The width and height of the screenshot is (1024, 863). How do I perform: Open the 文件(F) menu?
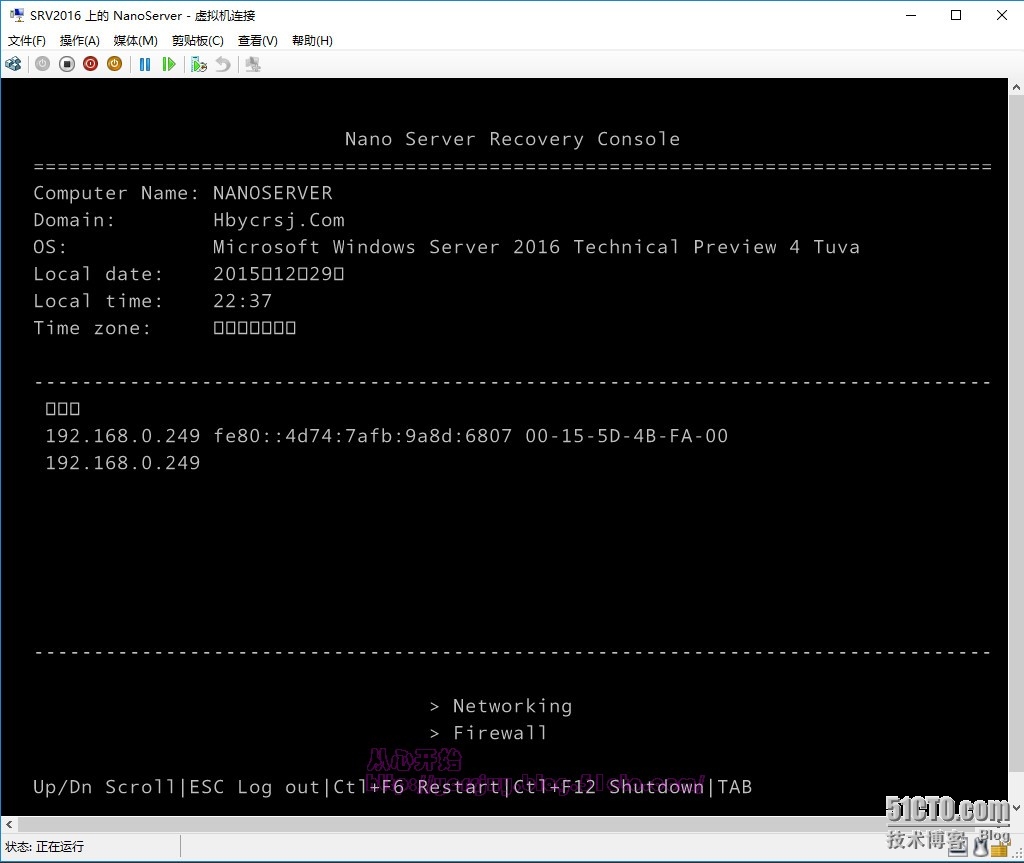click(x=27, y=41)
